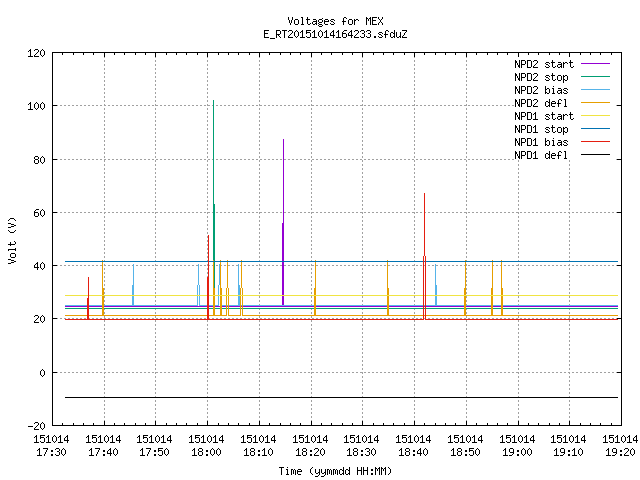The image size is (640, 480).
Task: Click the light blue spike between 17:40 and 17:50
Action: (133, 286)
